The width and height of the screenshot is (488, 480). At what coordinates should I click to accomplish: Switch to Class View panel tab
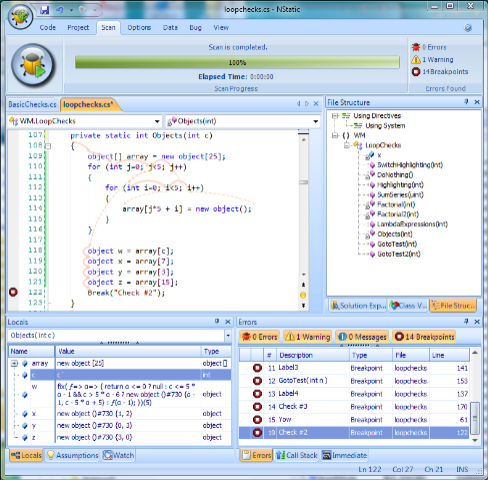409,305
